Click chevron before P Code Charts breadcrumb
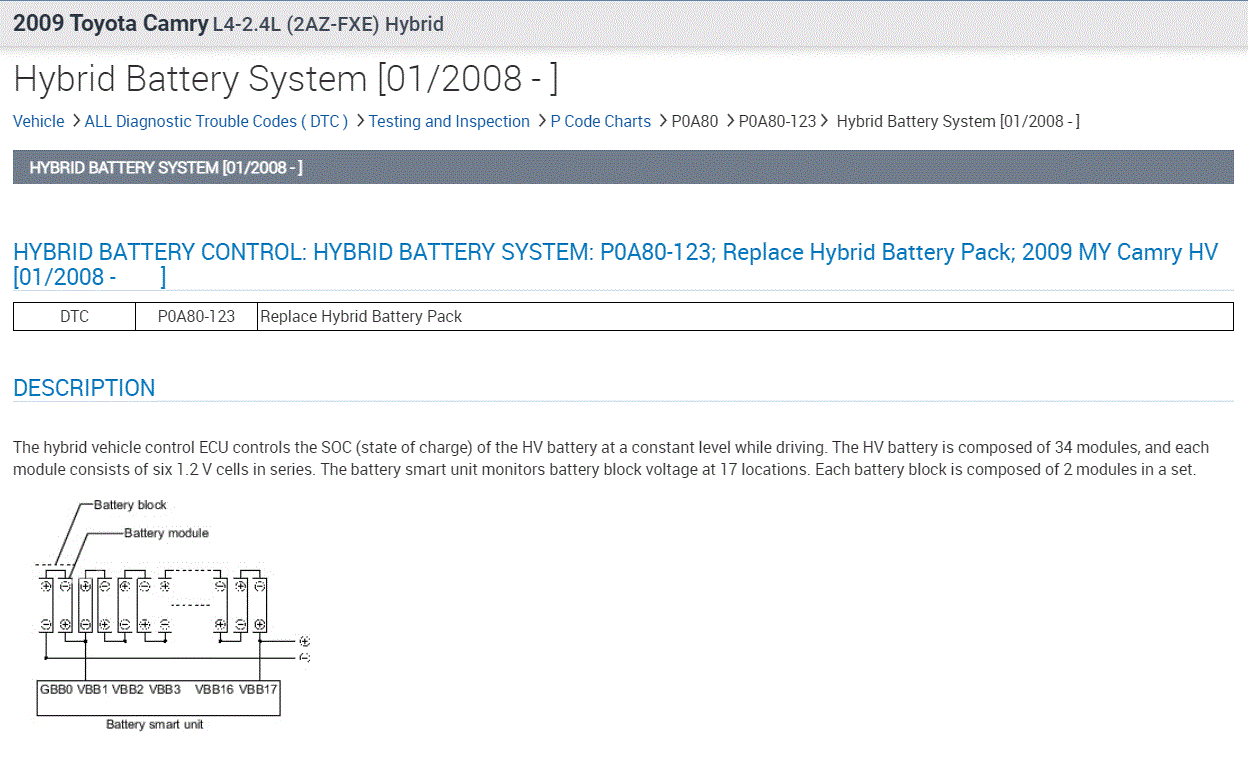Screen dimensions: 1248x762 pos(542,121)
